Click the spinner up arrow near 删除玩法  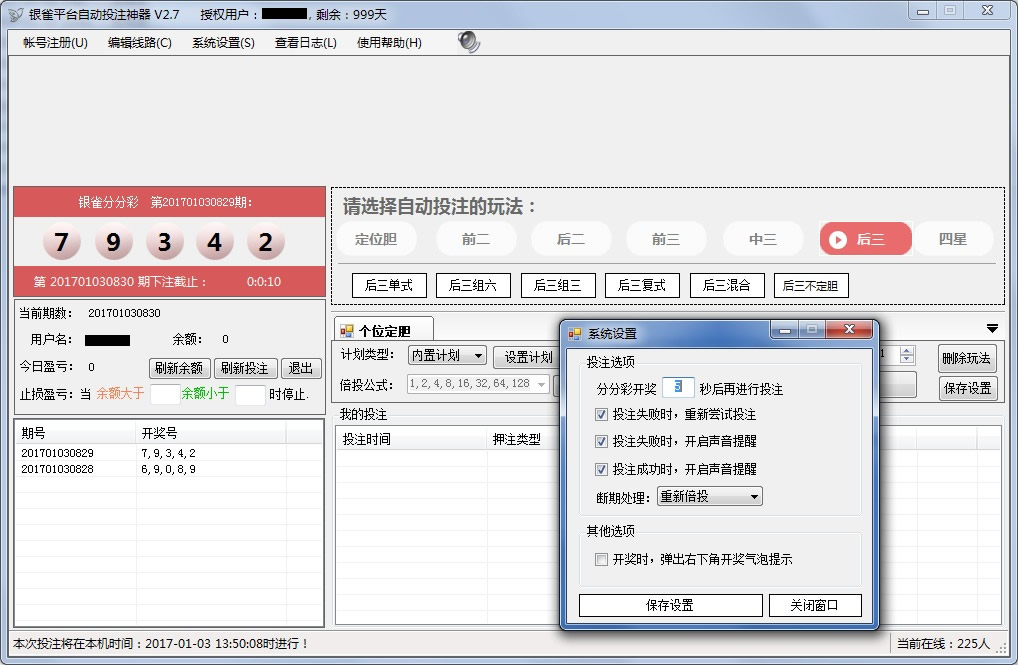pyautogui.click(x=906, y=351)
